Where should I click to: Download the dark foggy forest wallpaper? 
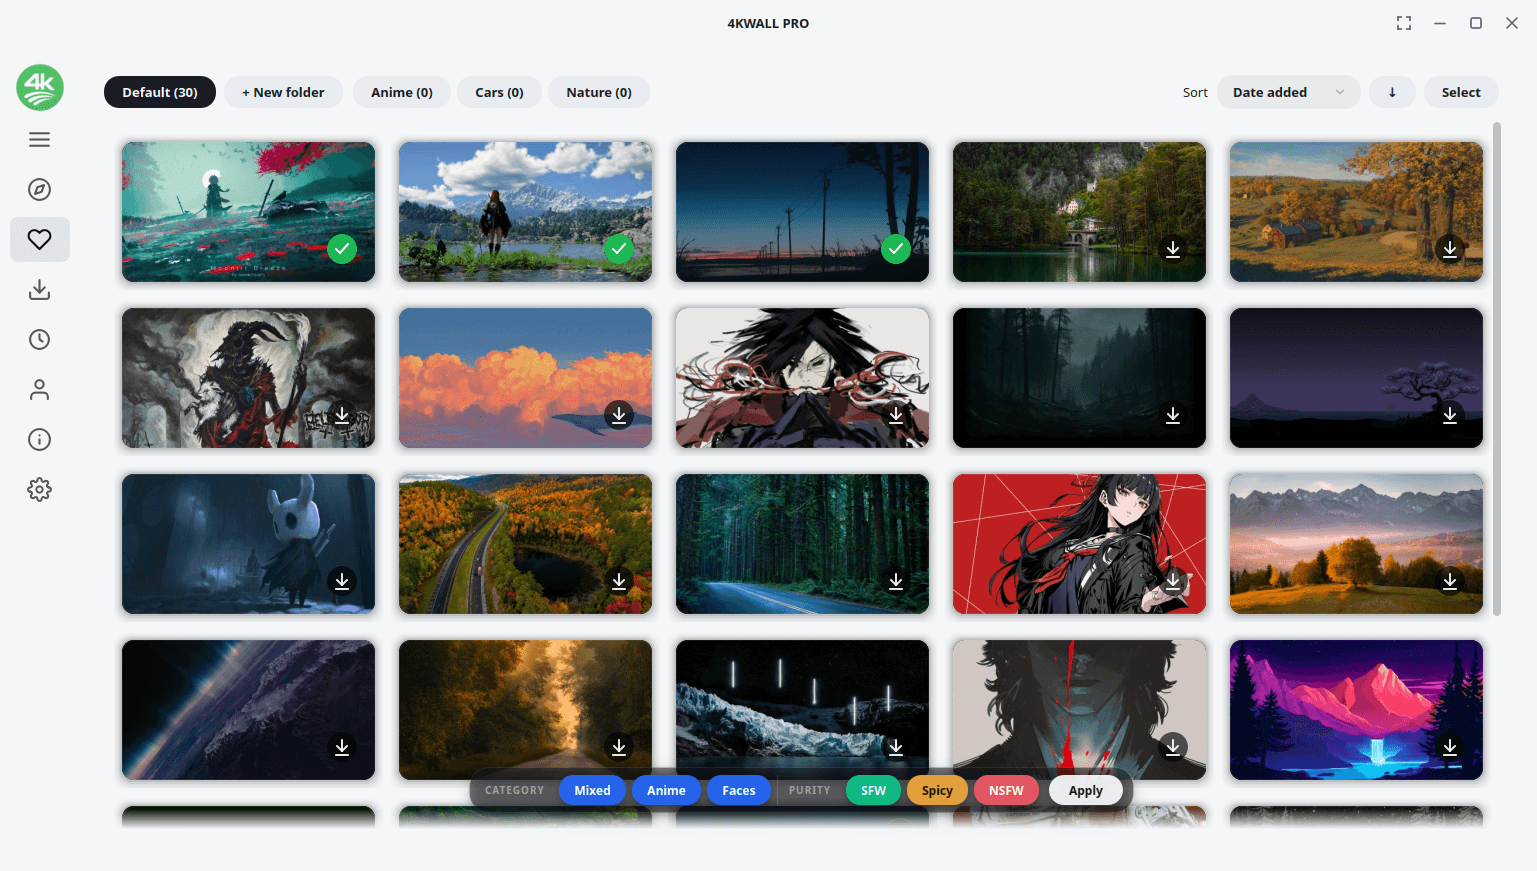1173,415
